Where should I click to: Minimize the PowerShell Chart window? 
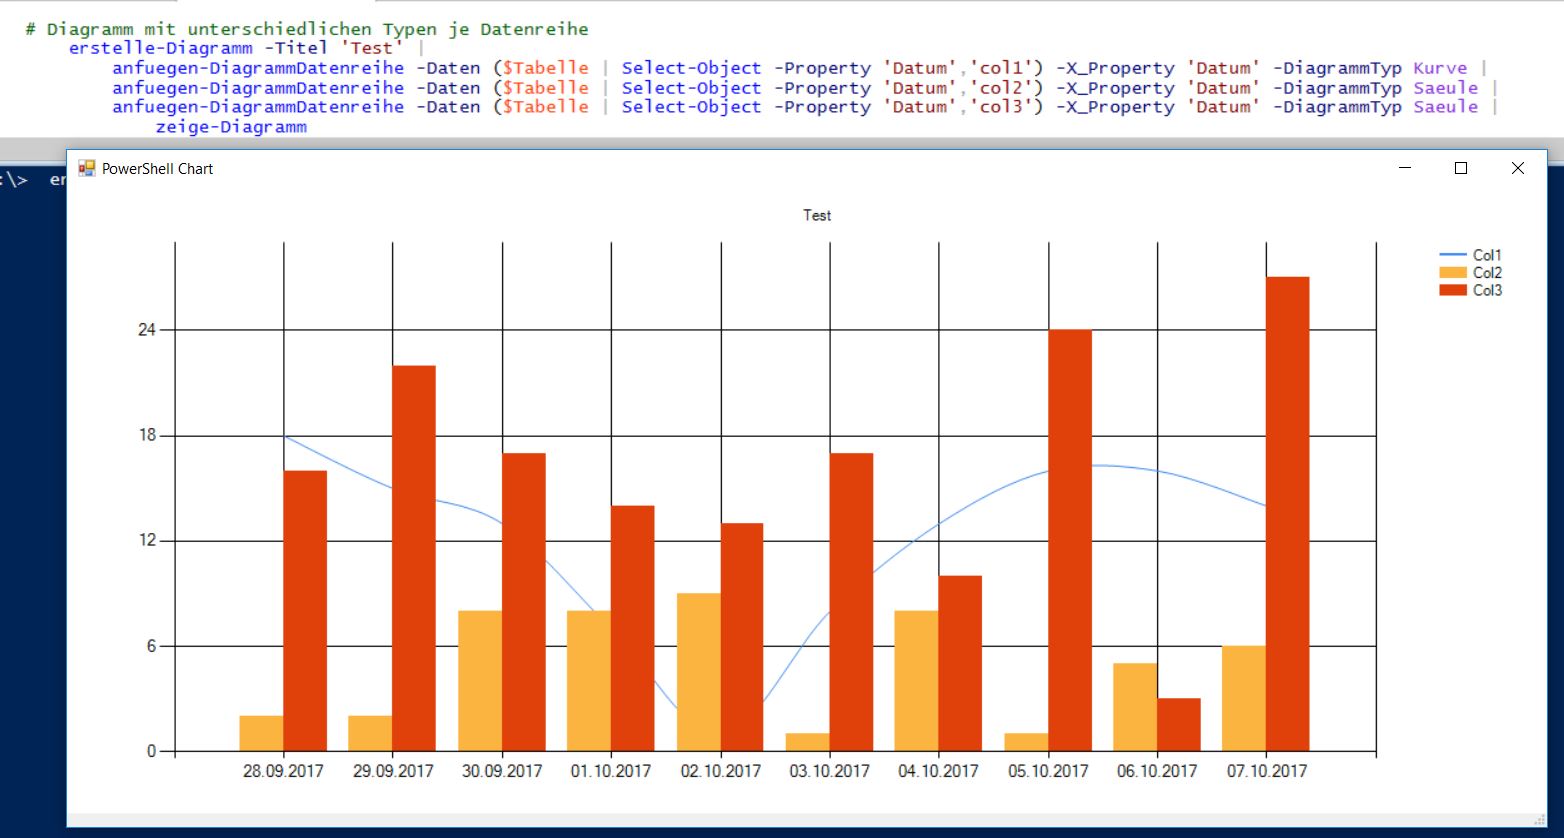(1405, 168)
